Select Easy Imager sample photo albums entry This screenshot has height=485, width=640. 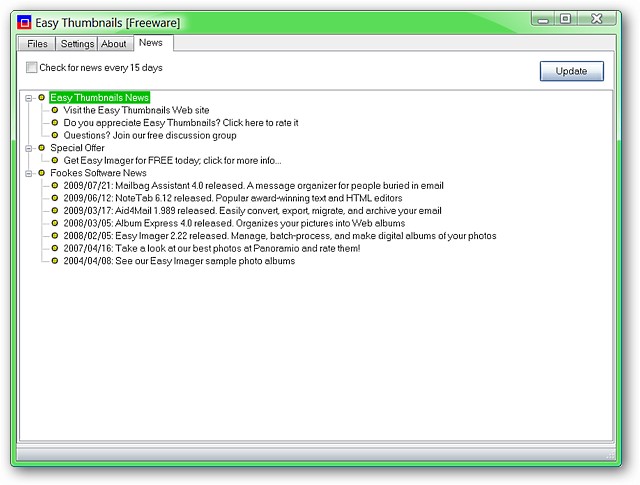pyautogui.click(x=179, y=261)
